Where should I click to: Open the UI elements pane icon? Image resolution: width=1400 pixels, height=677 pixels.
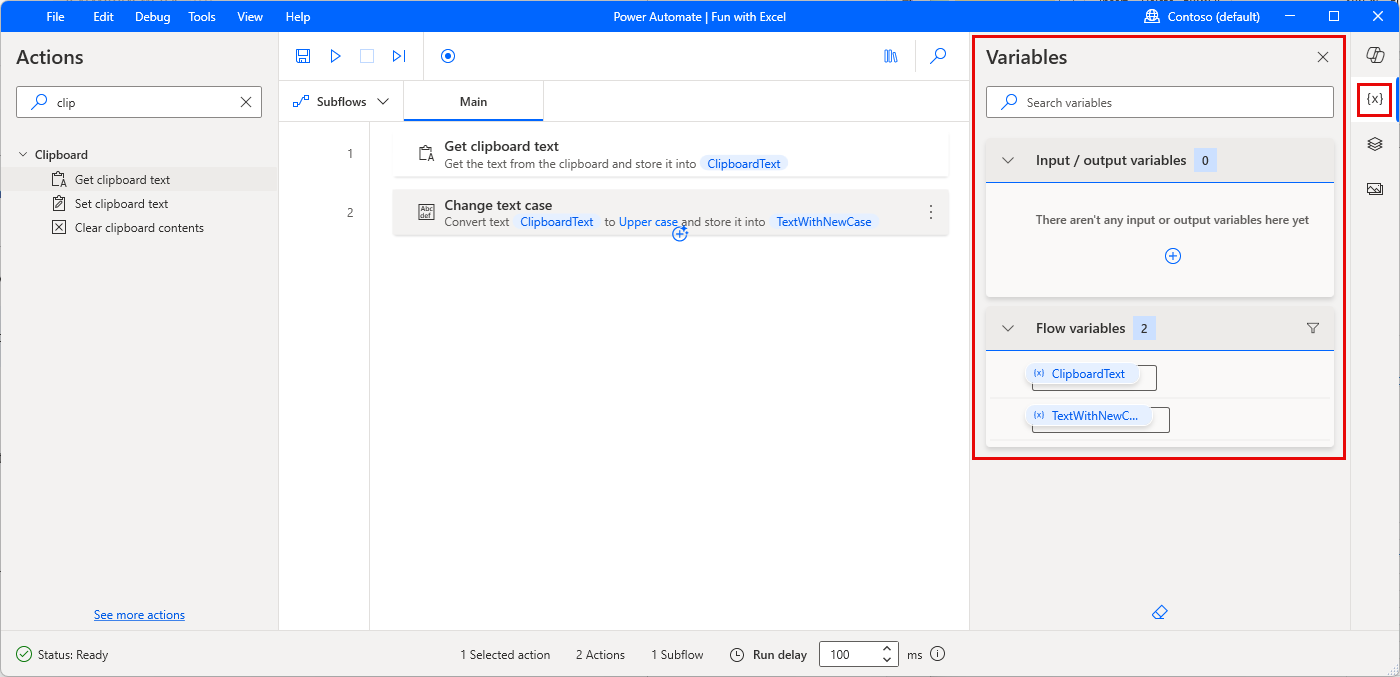point(1374,143)
